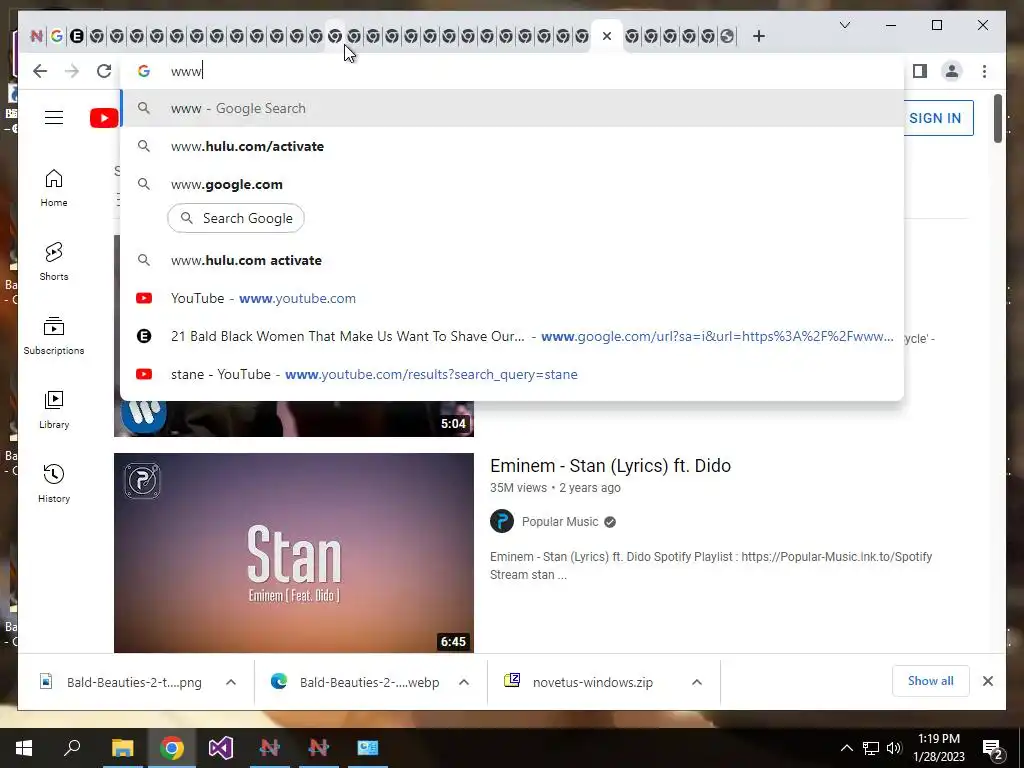Show hidden system tray icons

pos(846,748)
